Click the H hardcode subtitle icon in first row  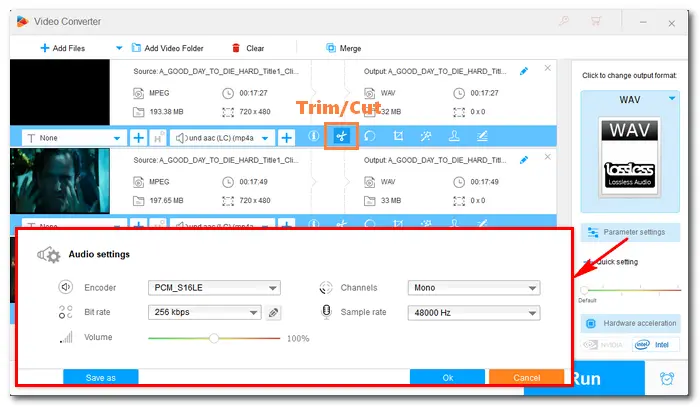click(158, 138)
